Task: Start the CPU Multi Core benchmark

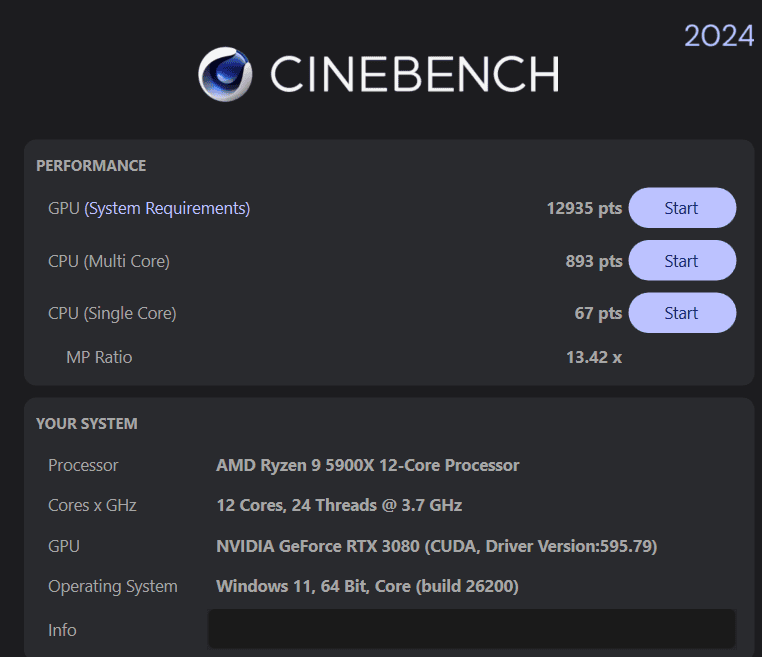Action: (682, 260)
